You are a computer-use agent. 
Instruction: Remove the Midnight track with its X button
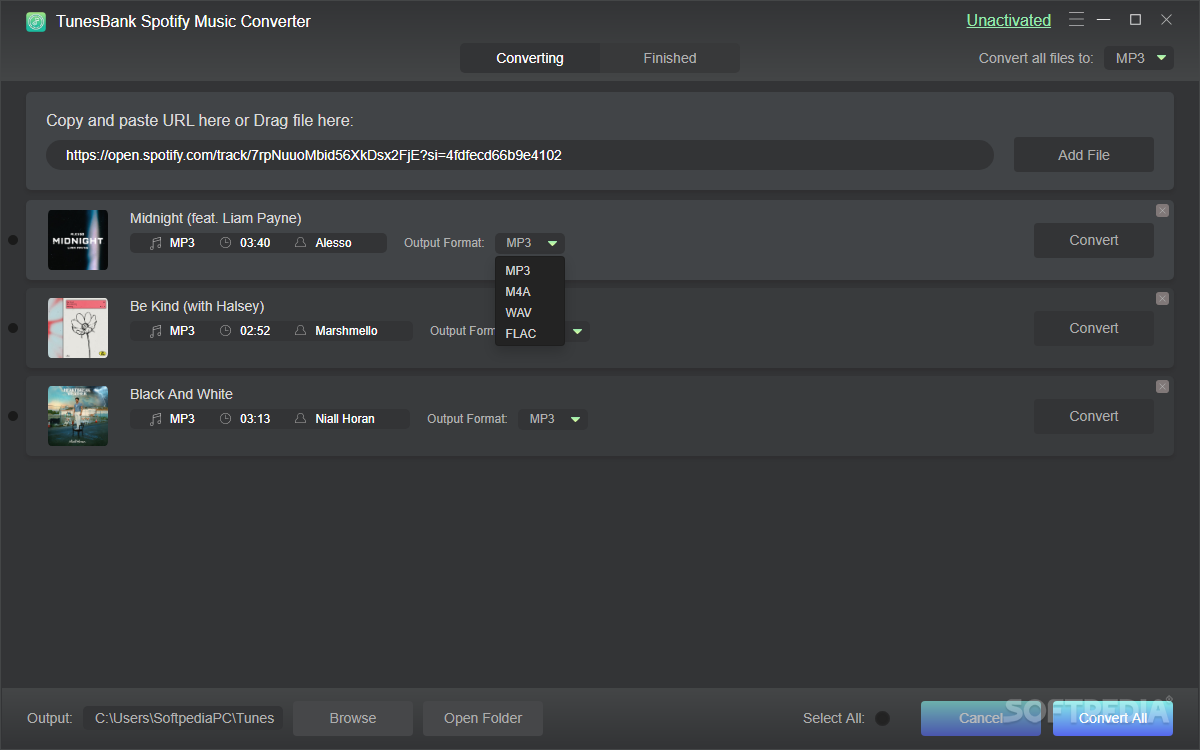click(1162, 210)
